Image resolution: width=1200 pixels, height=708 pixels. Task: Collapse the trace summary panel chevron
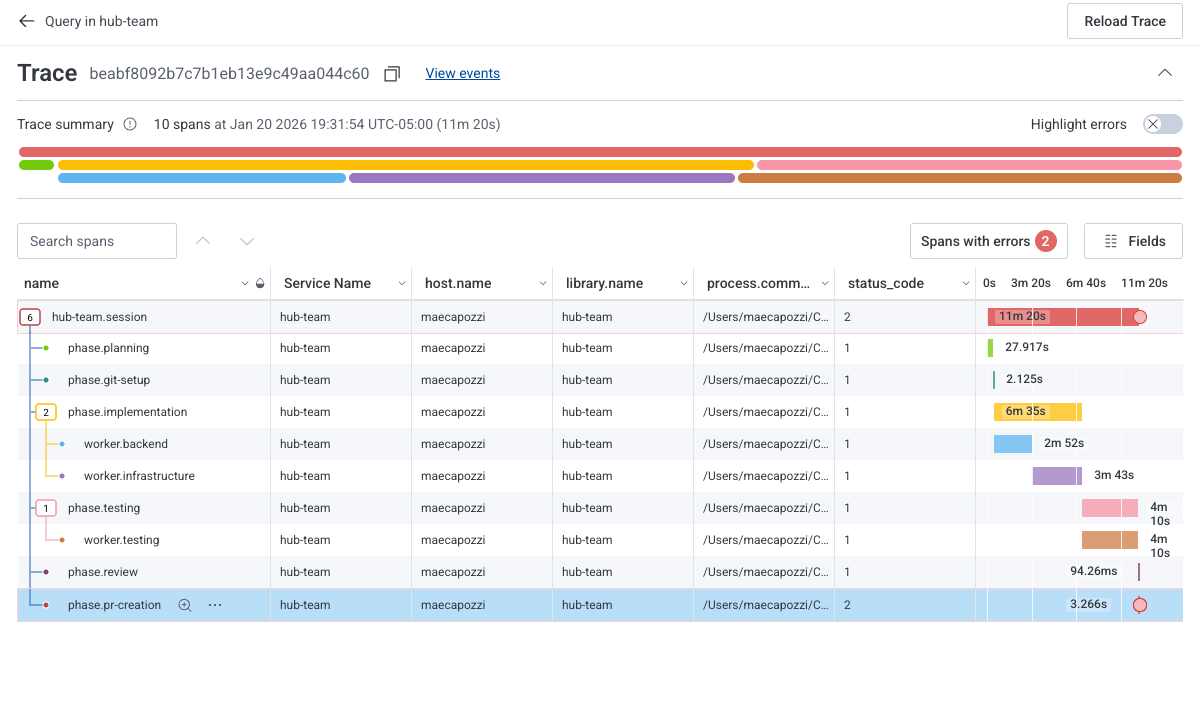click(1165, 73)
